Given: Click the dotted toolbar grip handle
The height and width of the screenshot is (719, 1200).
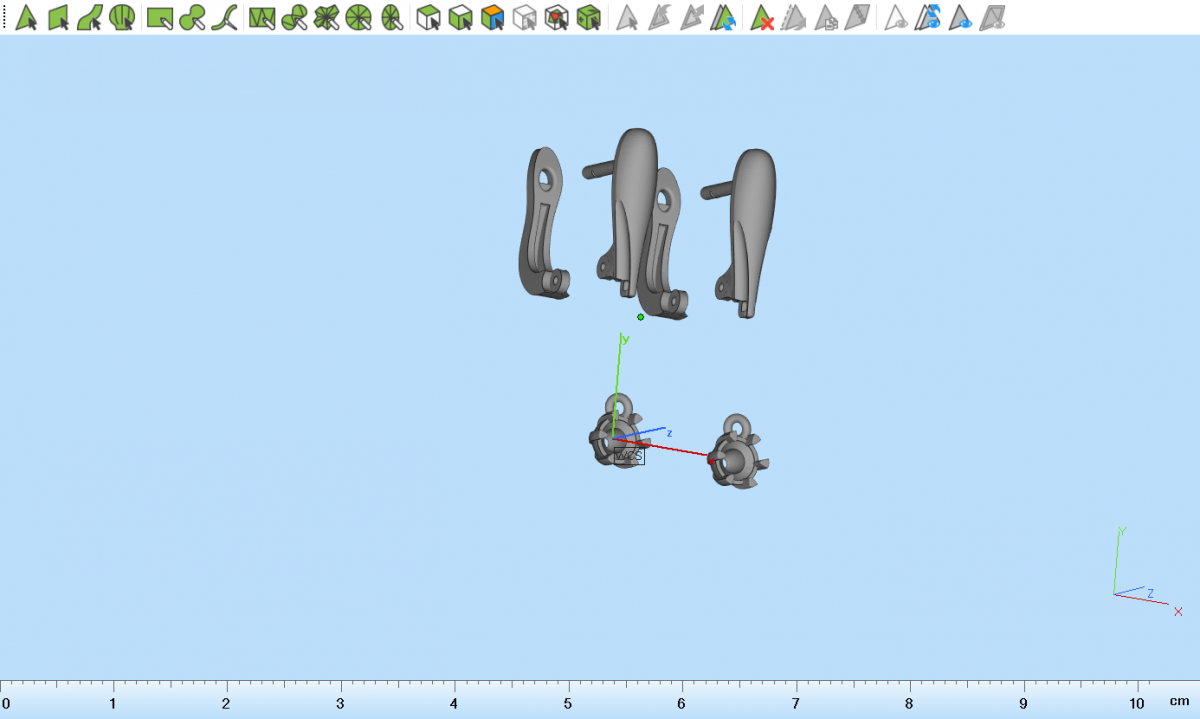Looking at the screenshot, I should click(6, 17).
